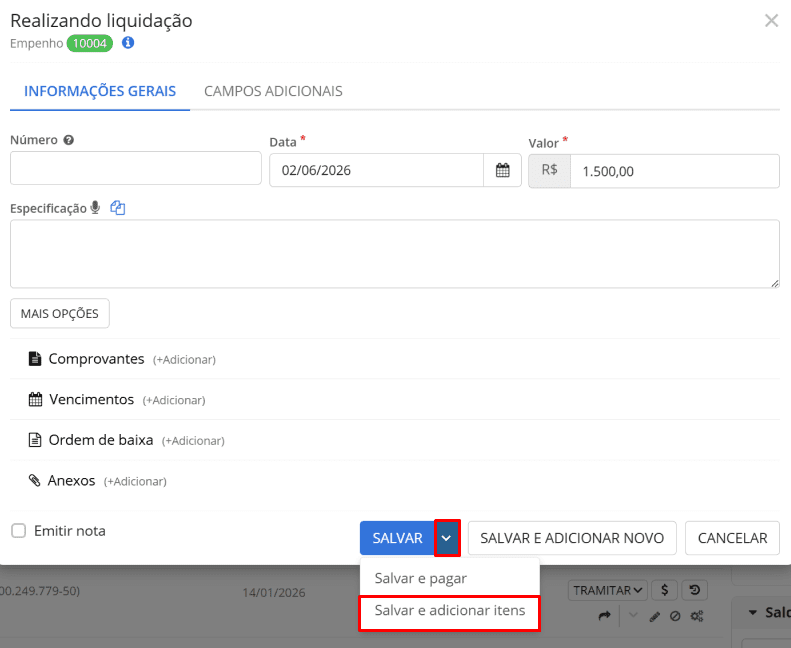Click the Vencimentos calendar icon
791x648 pixels.
35,400
